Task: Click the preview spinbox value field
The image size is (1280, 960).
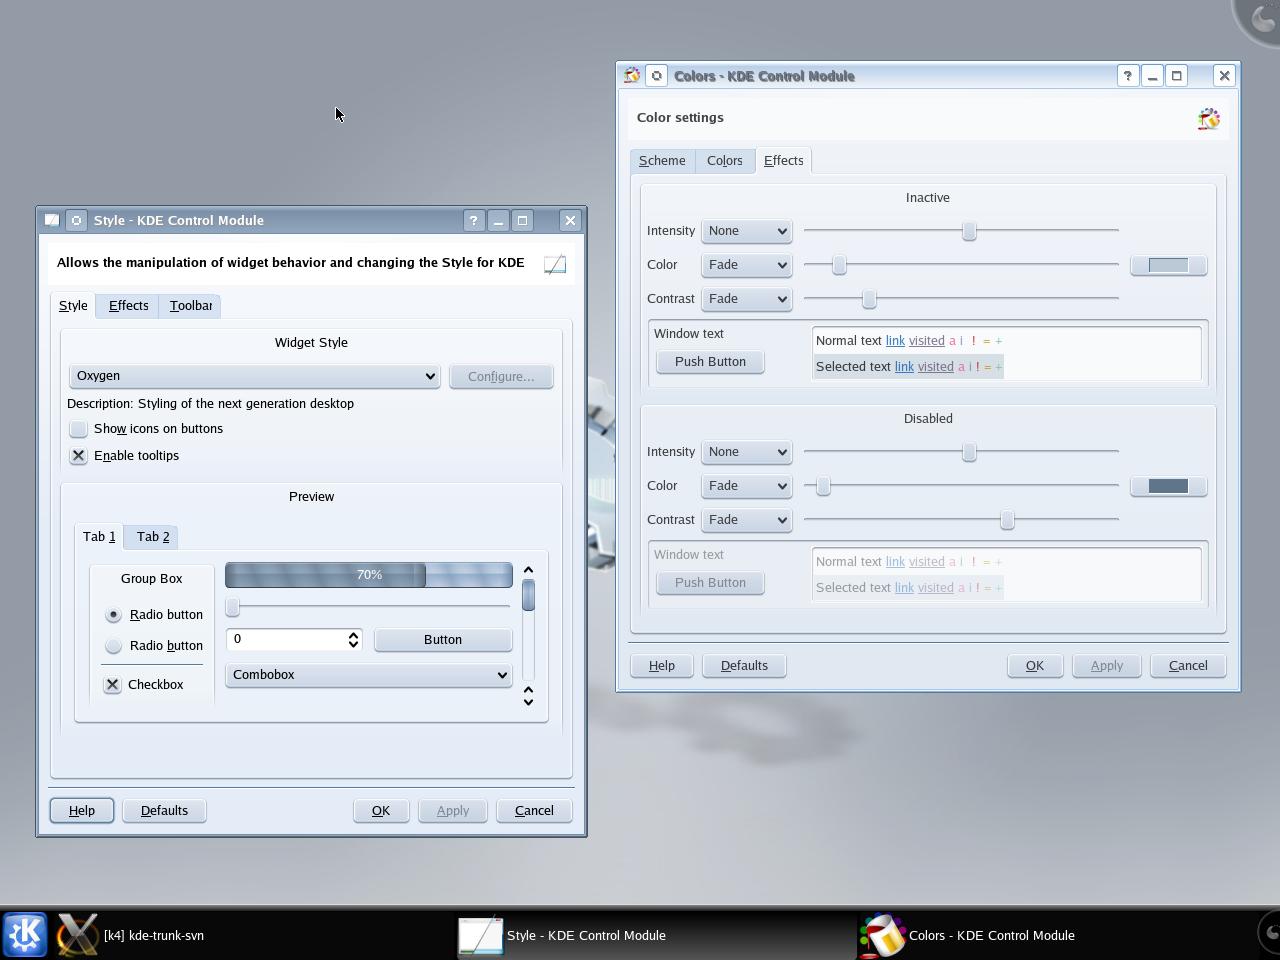Action: 285,639
